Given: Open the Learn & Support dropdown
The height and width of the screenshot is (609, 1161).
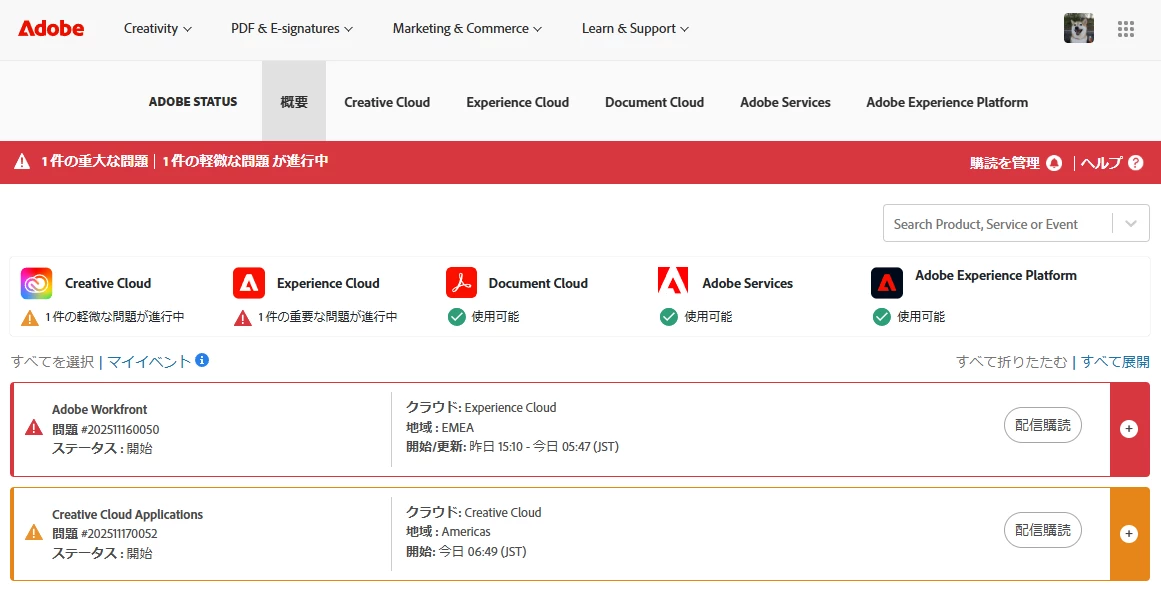Looking at the screenshot, I should 635,29.
